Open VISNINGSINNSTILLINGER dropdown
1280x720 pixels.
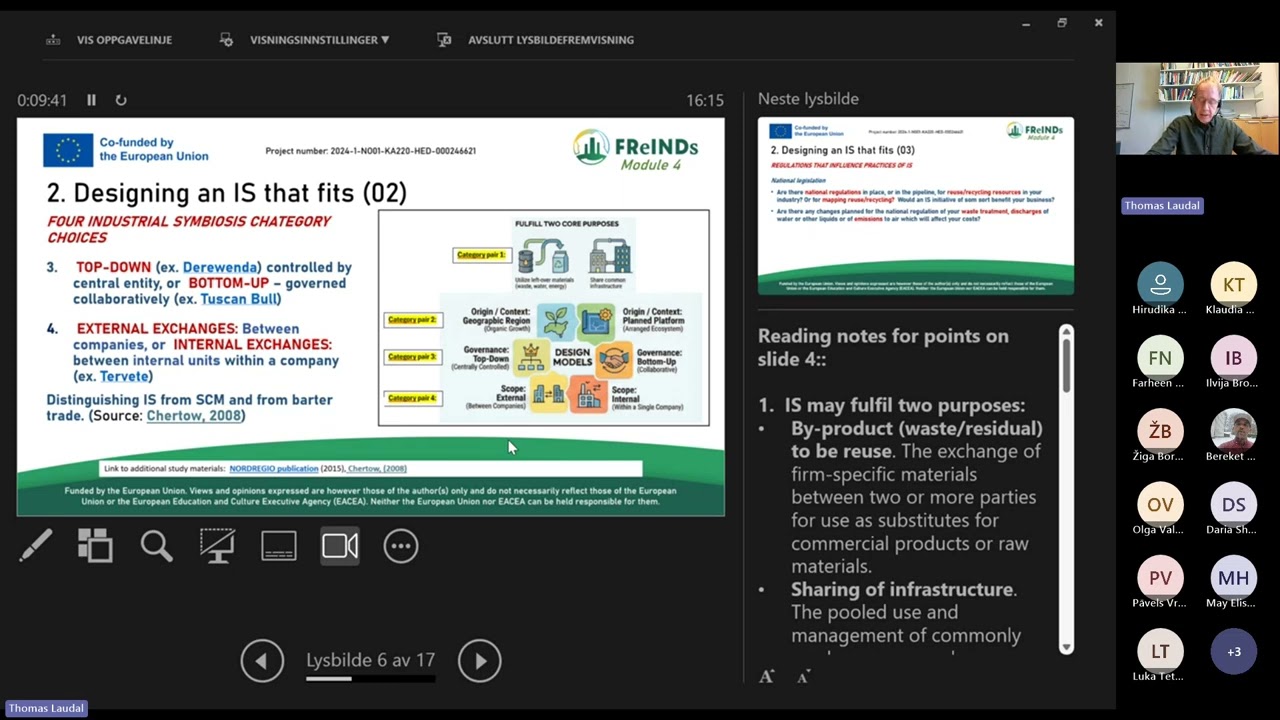click(319, 40)
